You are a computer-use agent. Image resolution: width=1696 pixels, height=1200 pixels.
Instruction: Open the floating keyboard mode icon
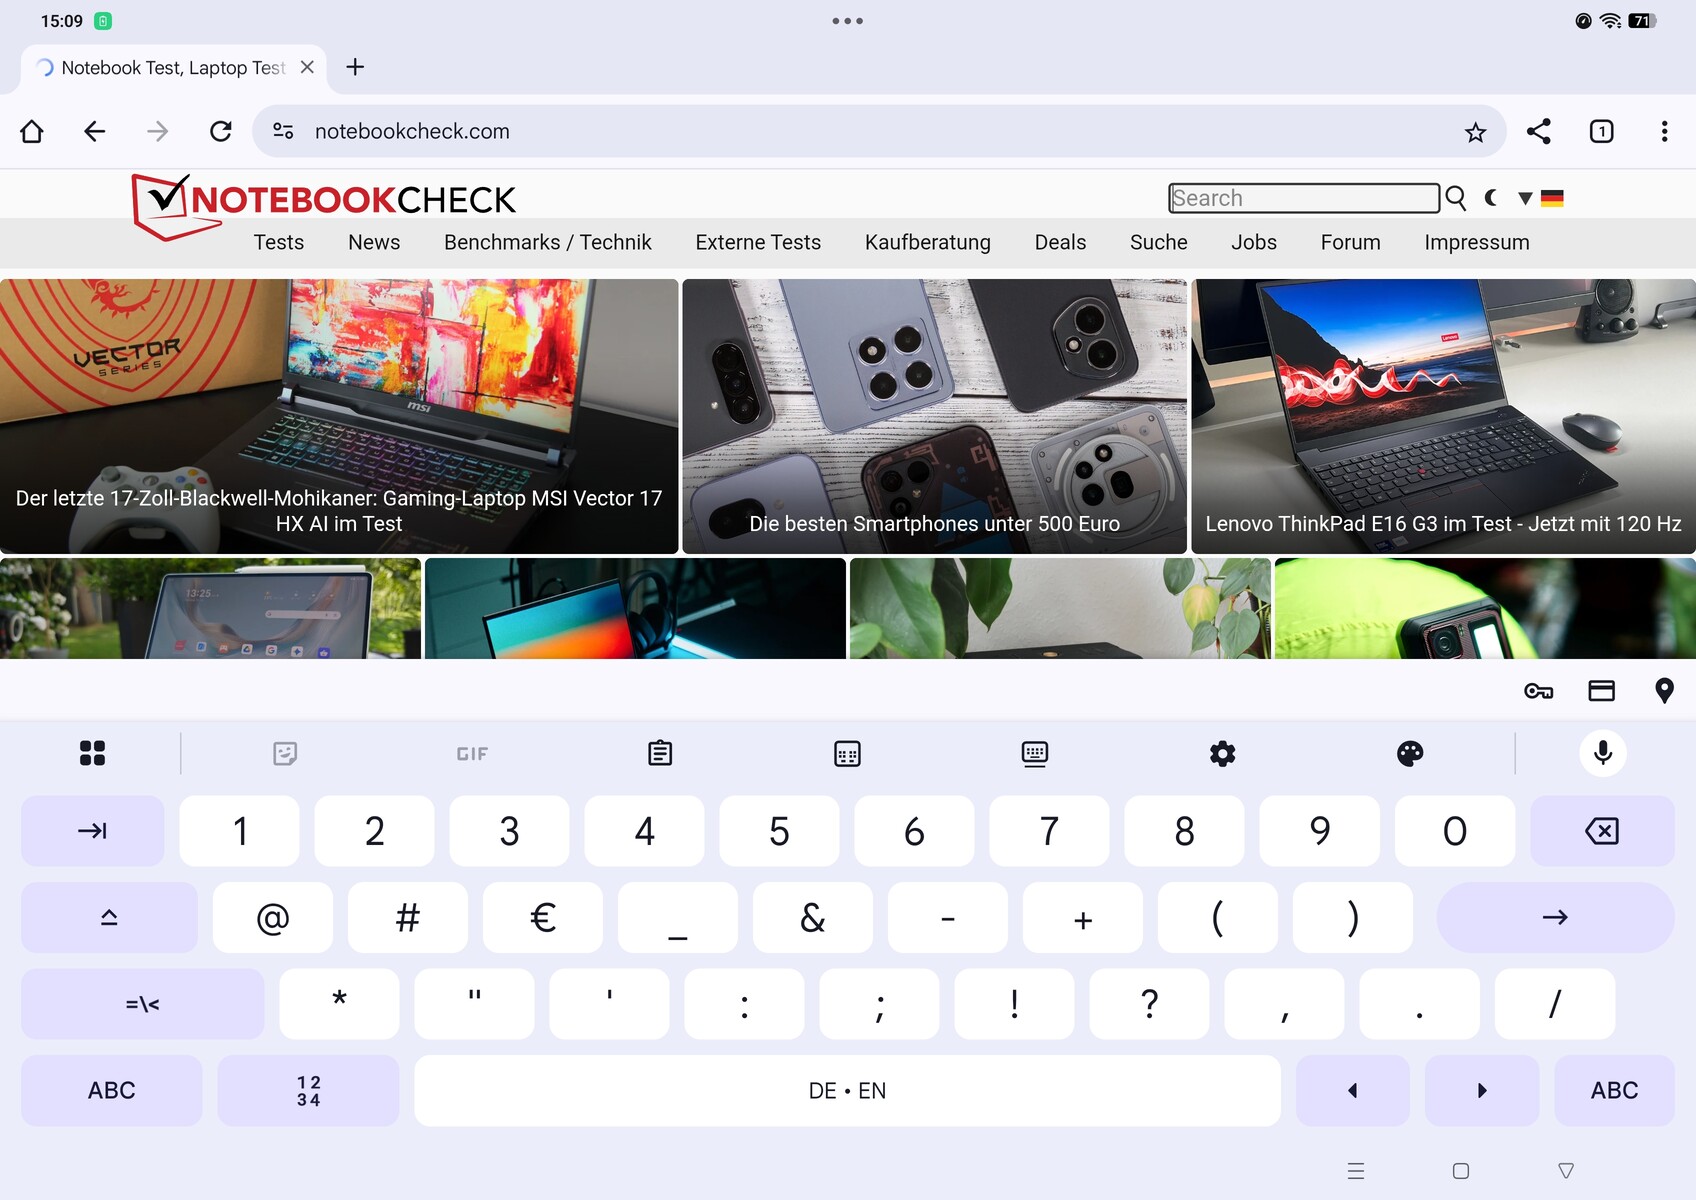pyautogui.click(x=1035, y=753)
